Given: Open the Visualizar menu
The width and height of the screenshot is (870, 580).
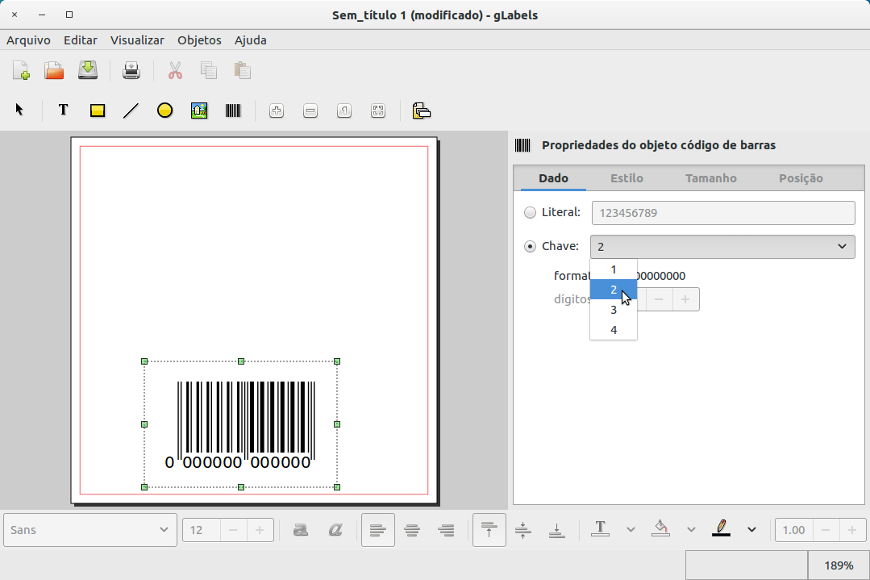Looking at the screenshot, I should coord(137,41).
